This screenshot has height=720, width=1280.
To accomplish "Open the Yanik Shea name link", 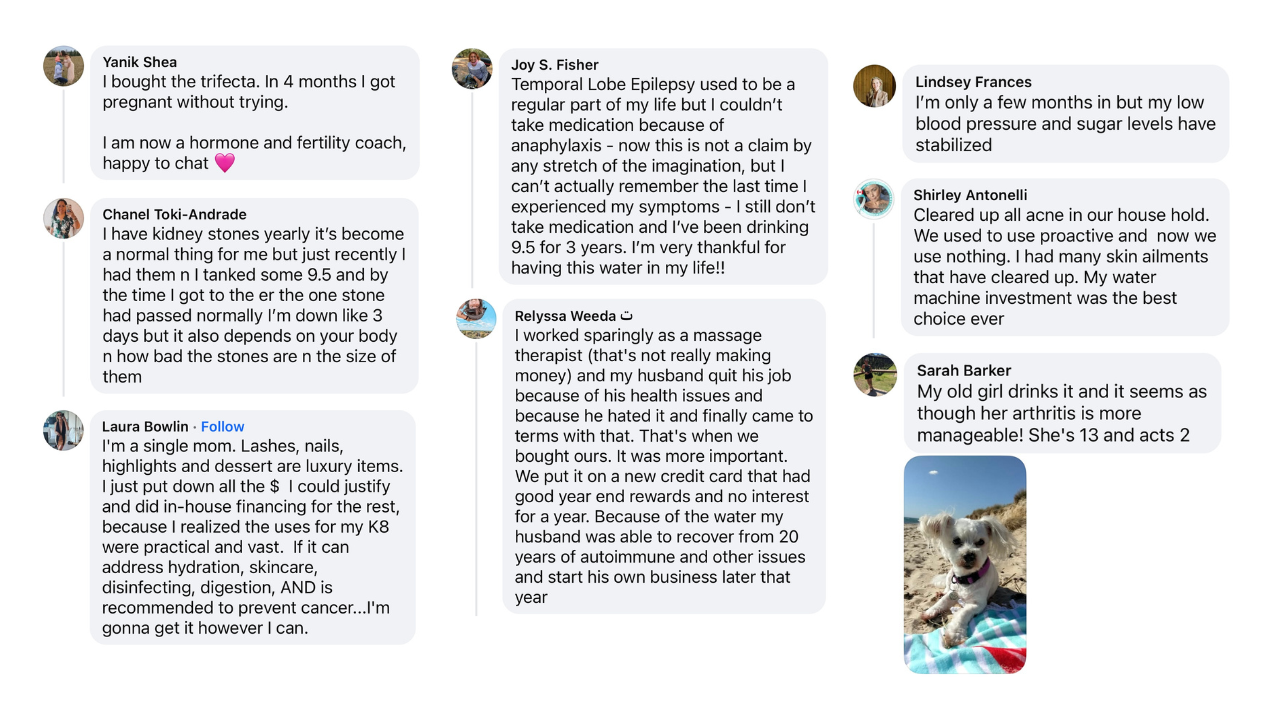I will 140,62.
